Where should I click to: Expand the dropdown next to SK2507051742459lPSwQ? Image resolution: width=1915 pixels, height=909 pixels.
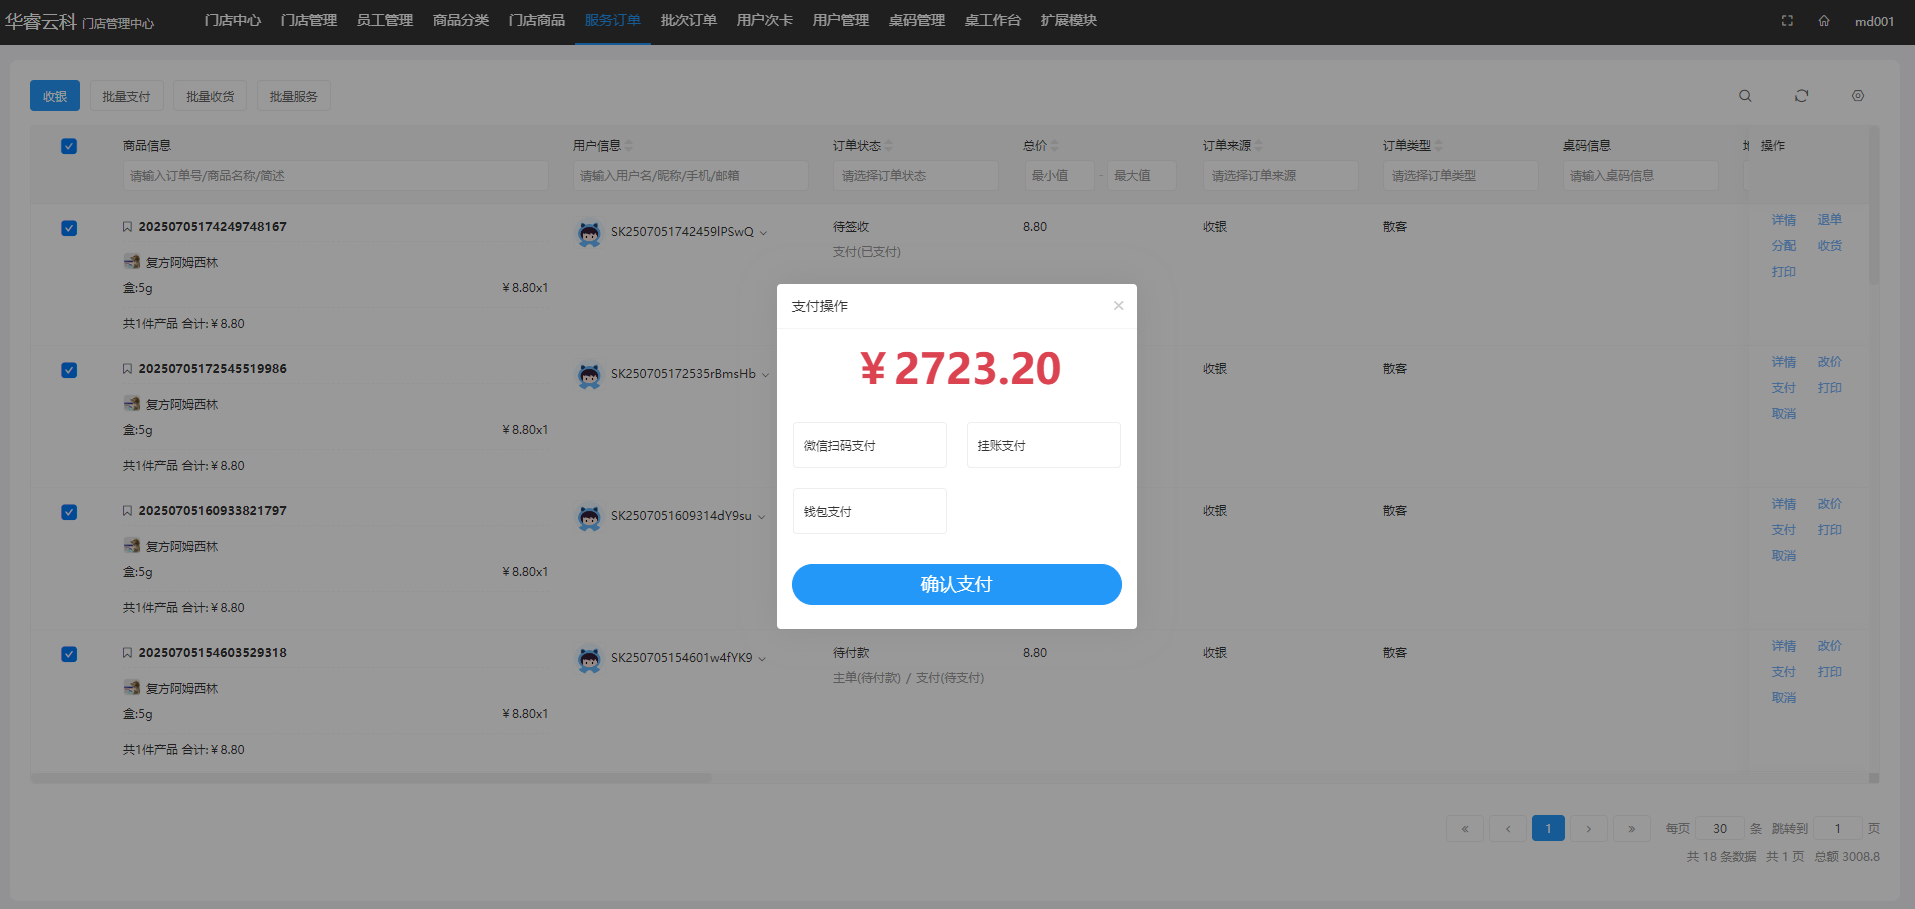tap(763, 233)
